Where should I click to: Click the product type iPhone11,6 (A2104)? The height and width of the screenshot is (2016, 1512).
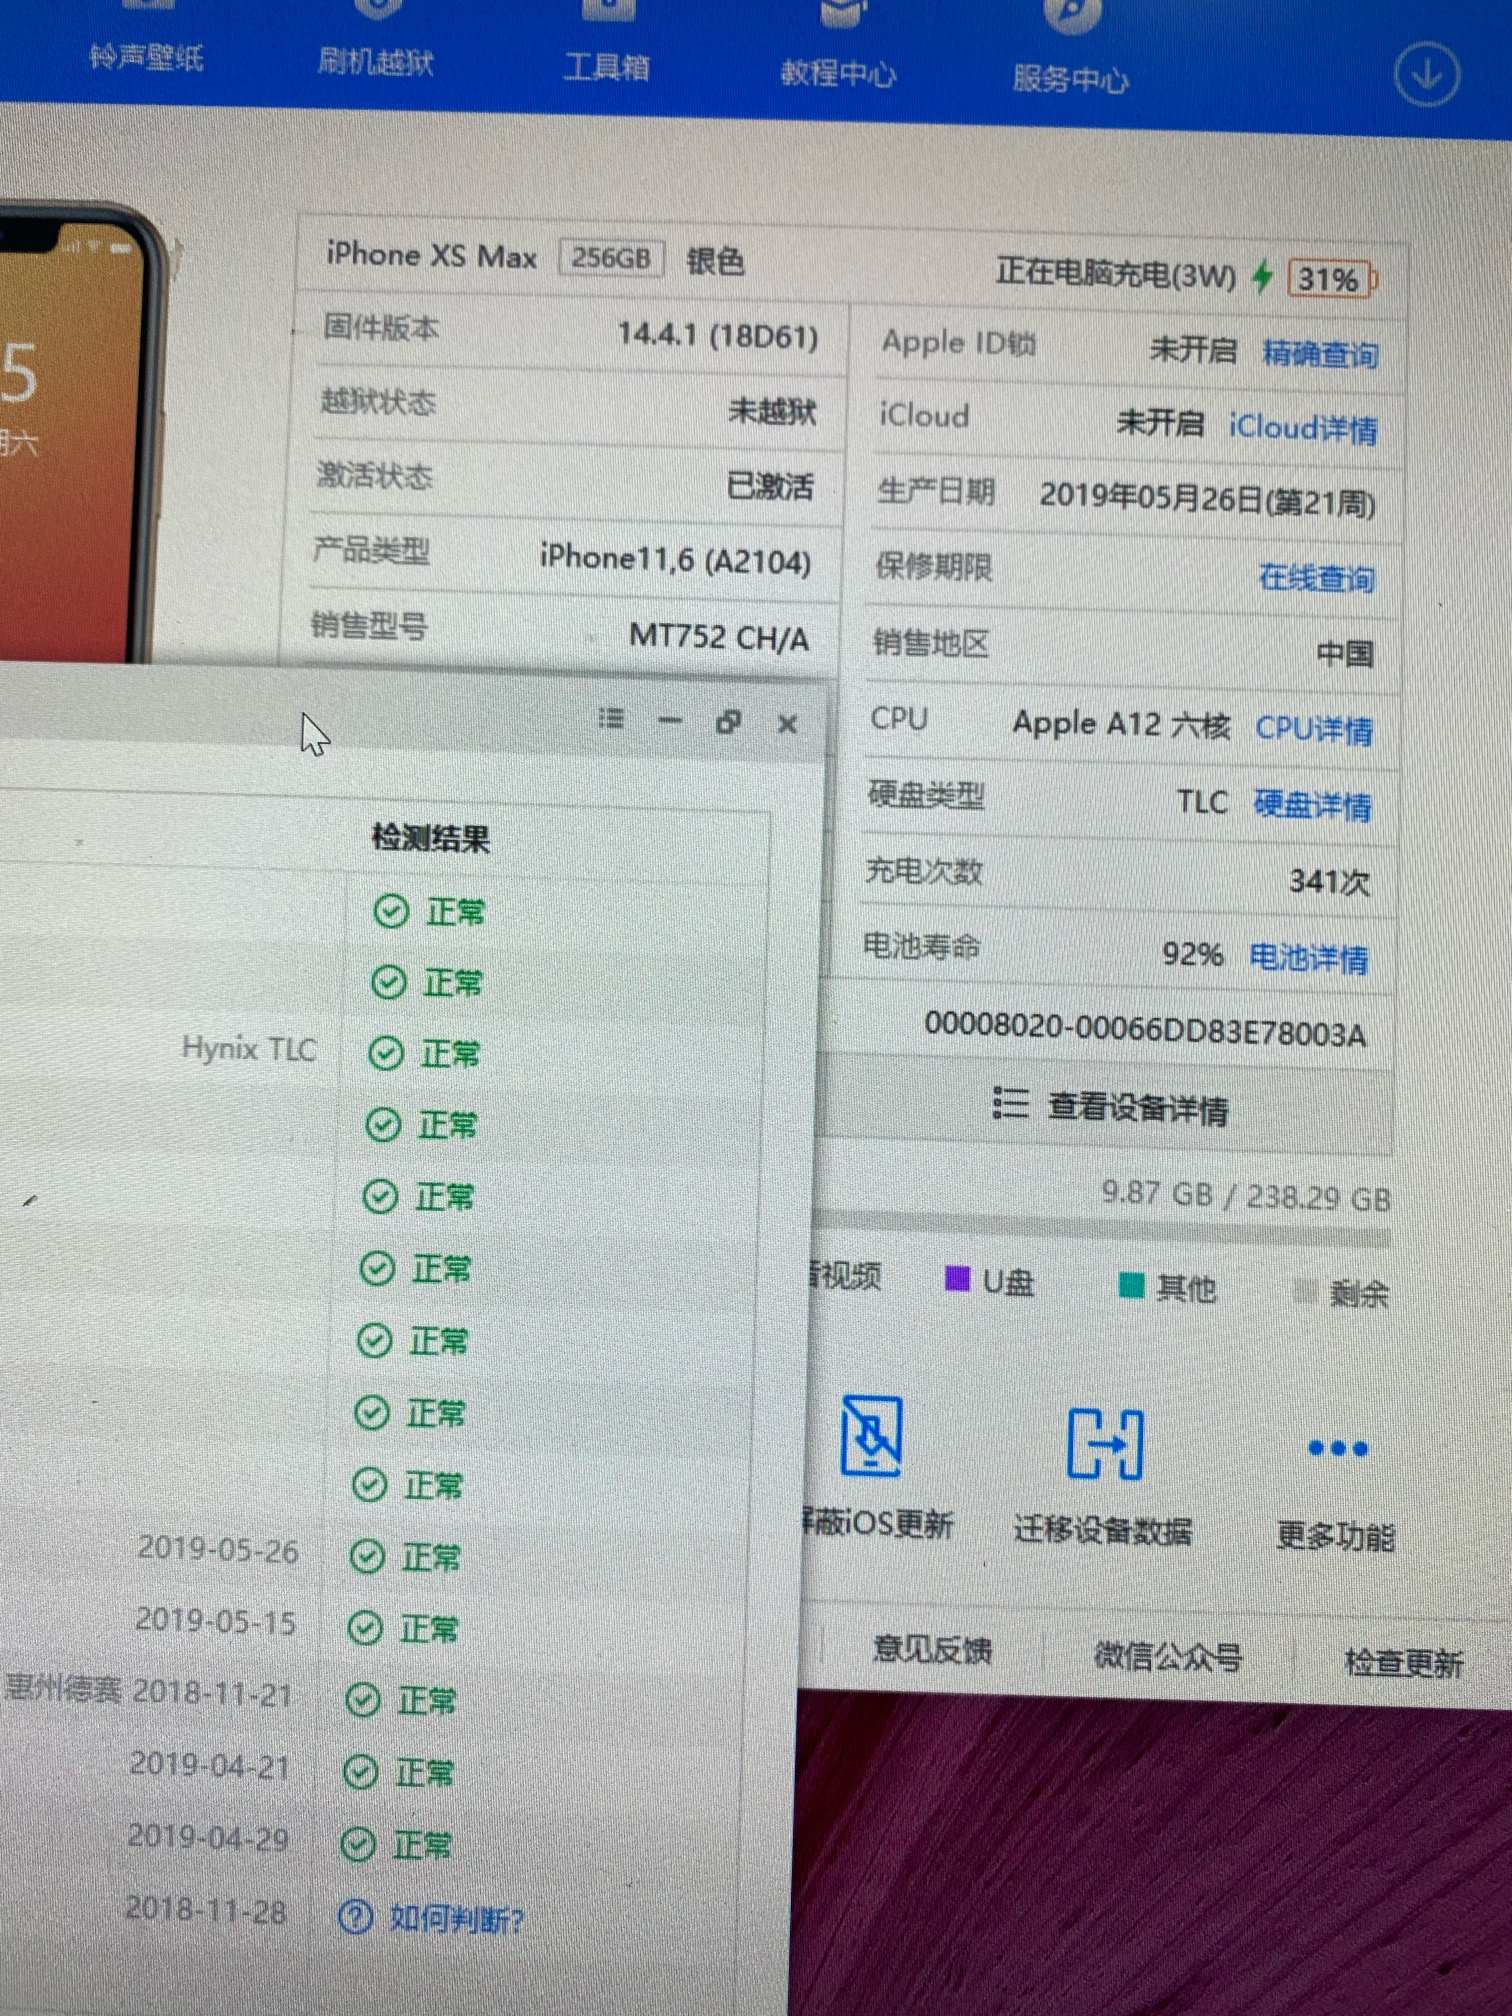point(675,559)
